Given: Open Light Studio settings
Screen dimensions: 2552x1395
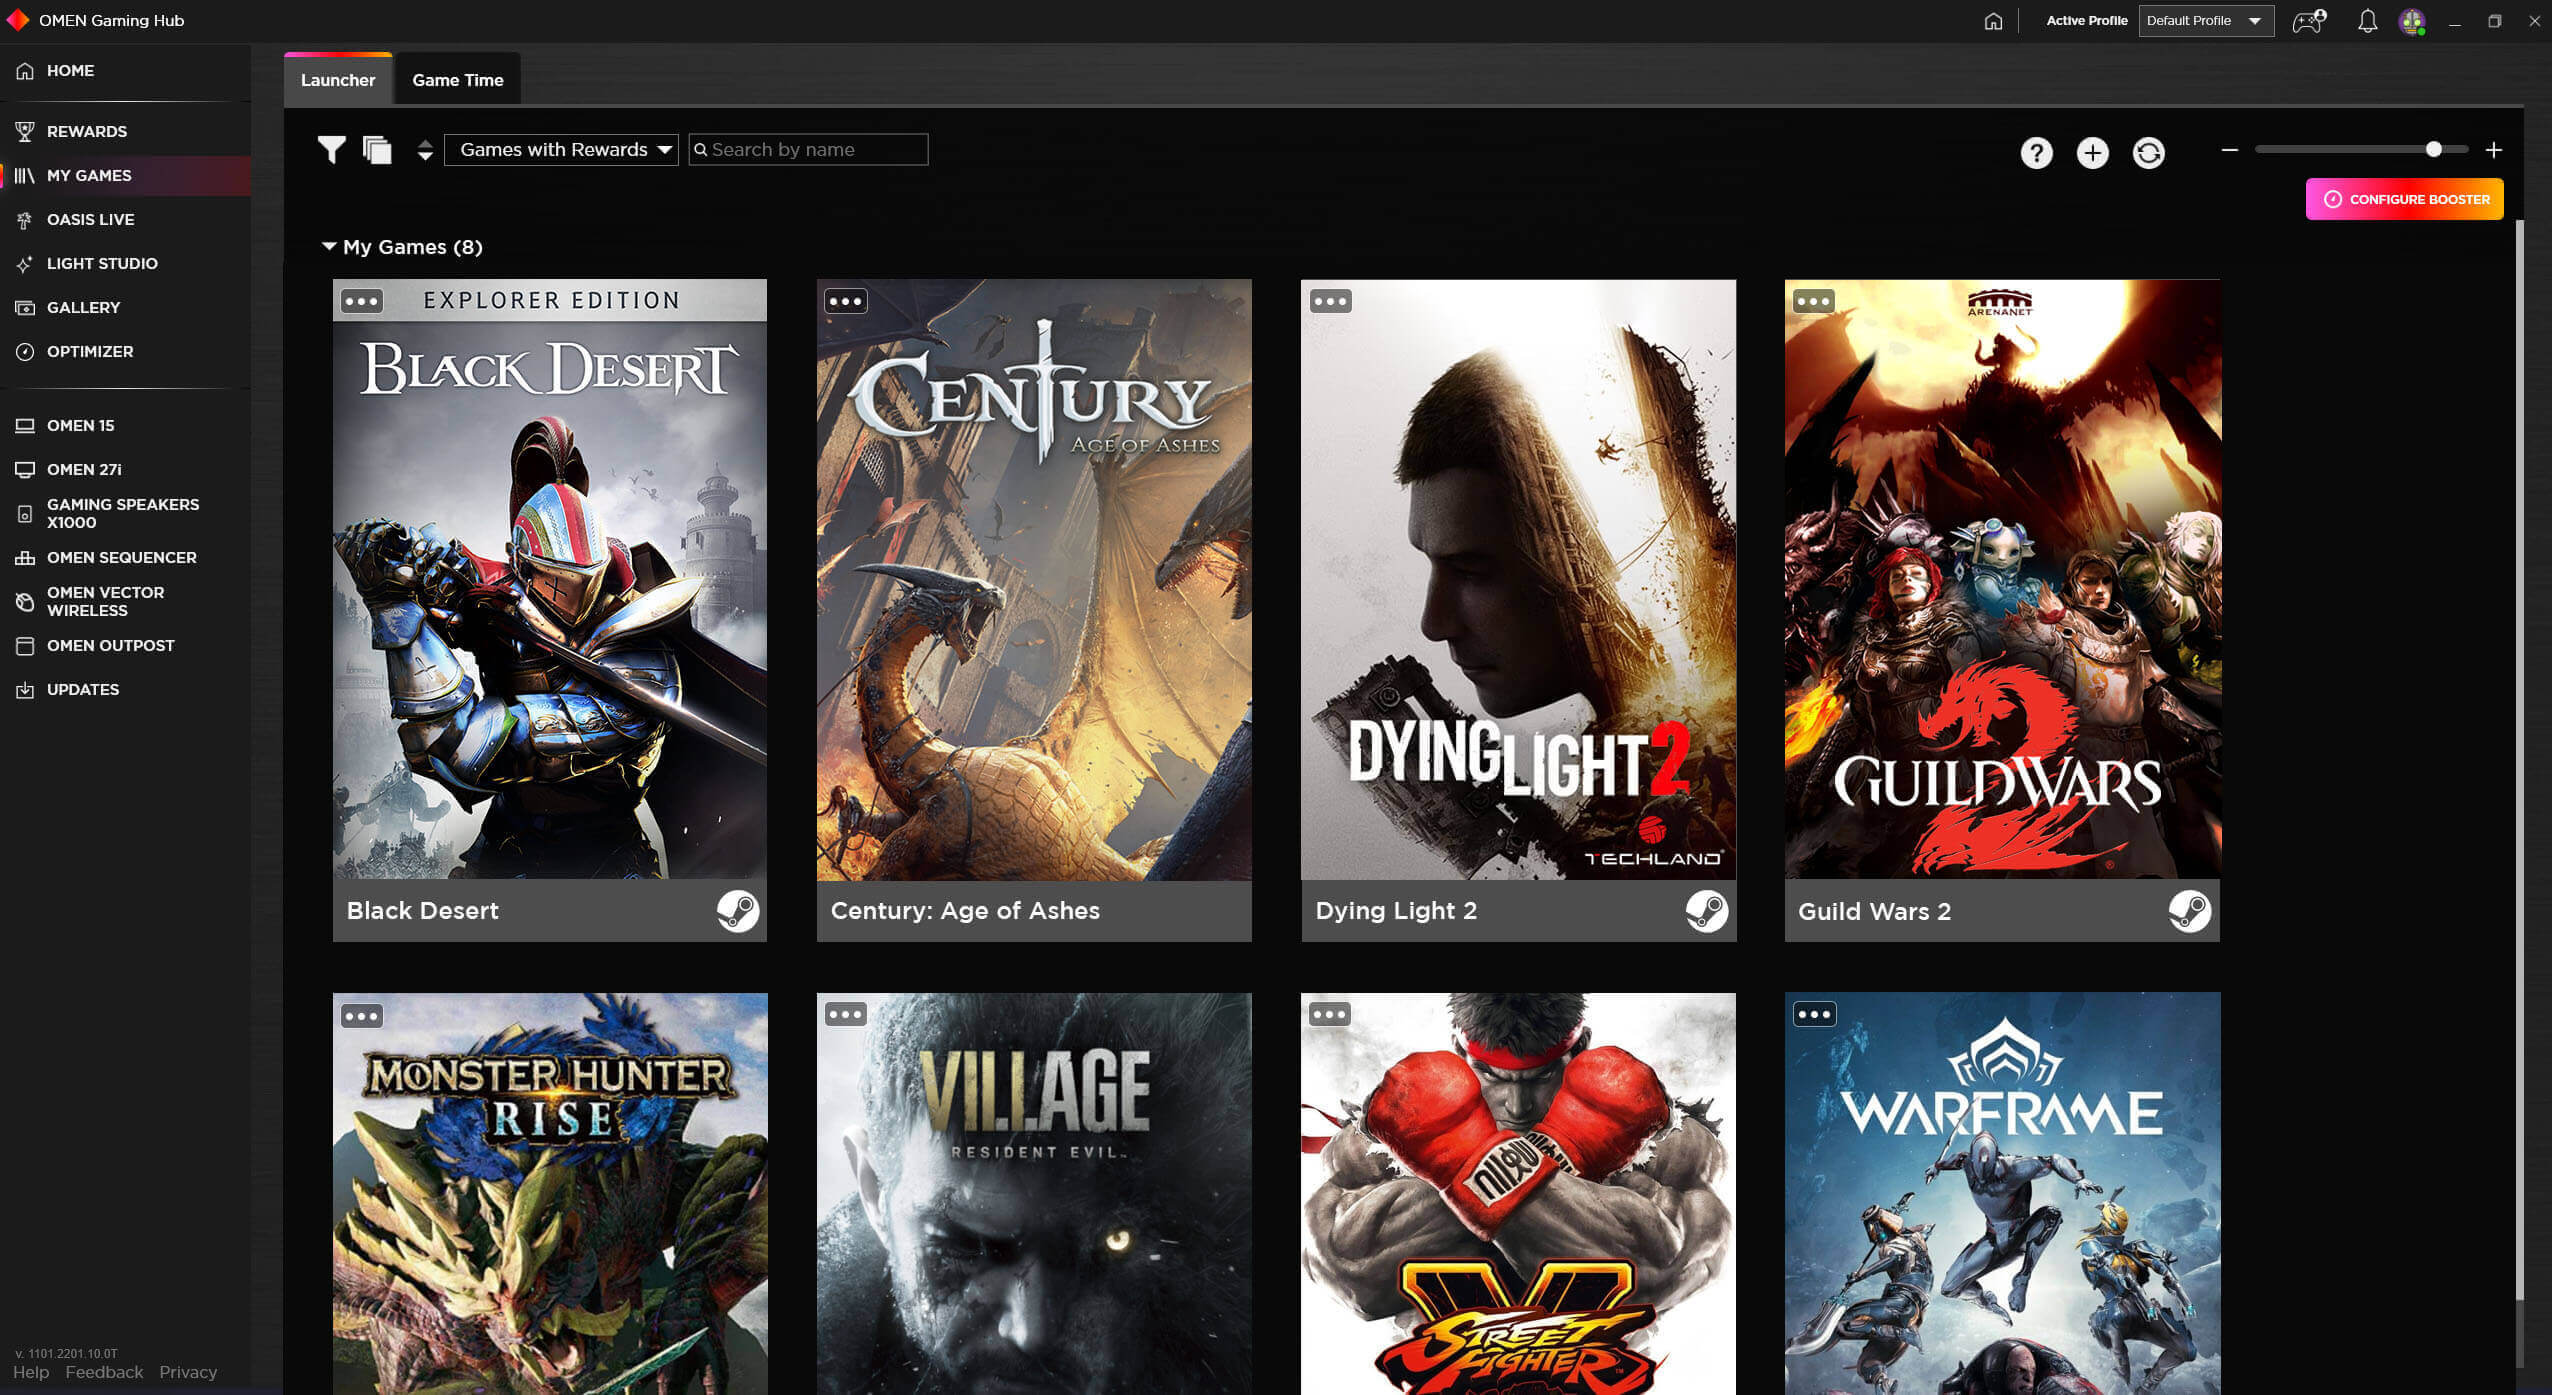Looking at the screenshot, I should pyautogui.click(x=103, y=263).
